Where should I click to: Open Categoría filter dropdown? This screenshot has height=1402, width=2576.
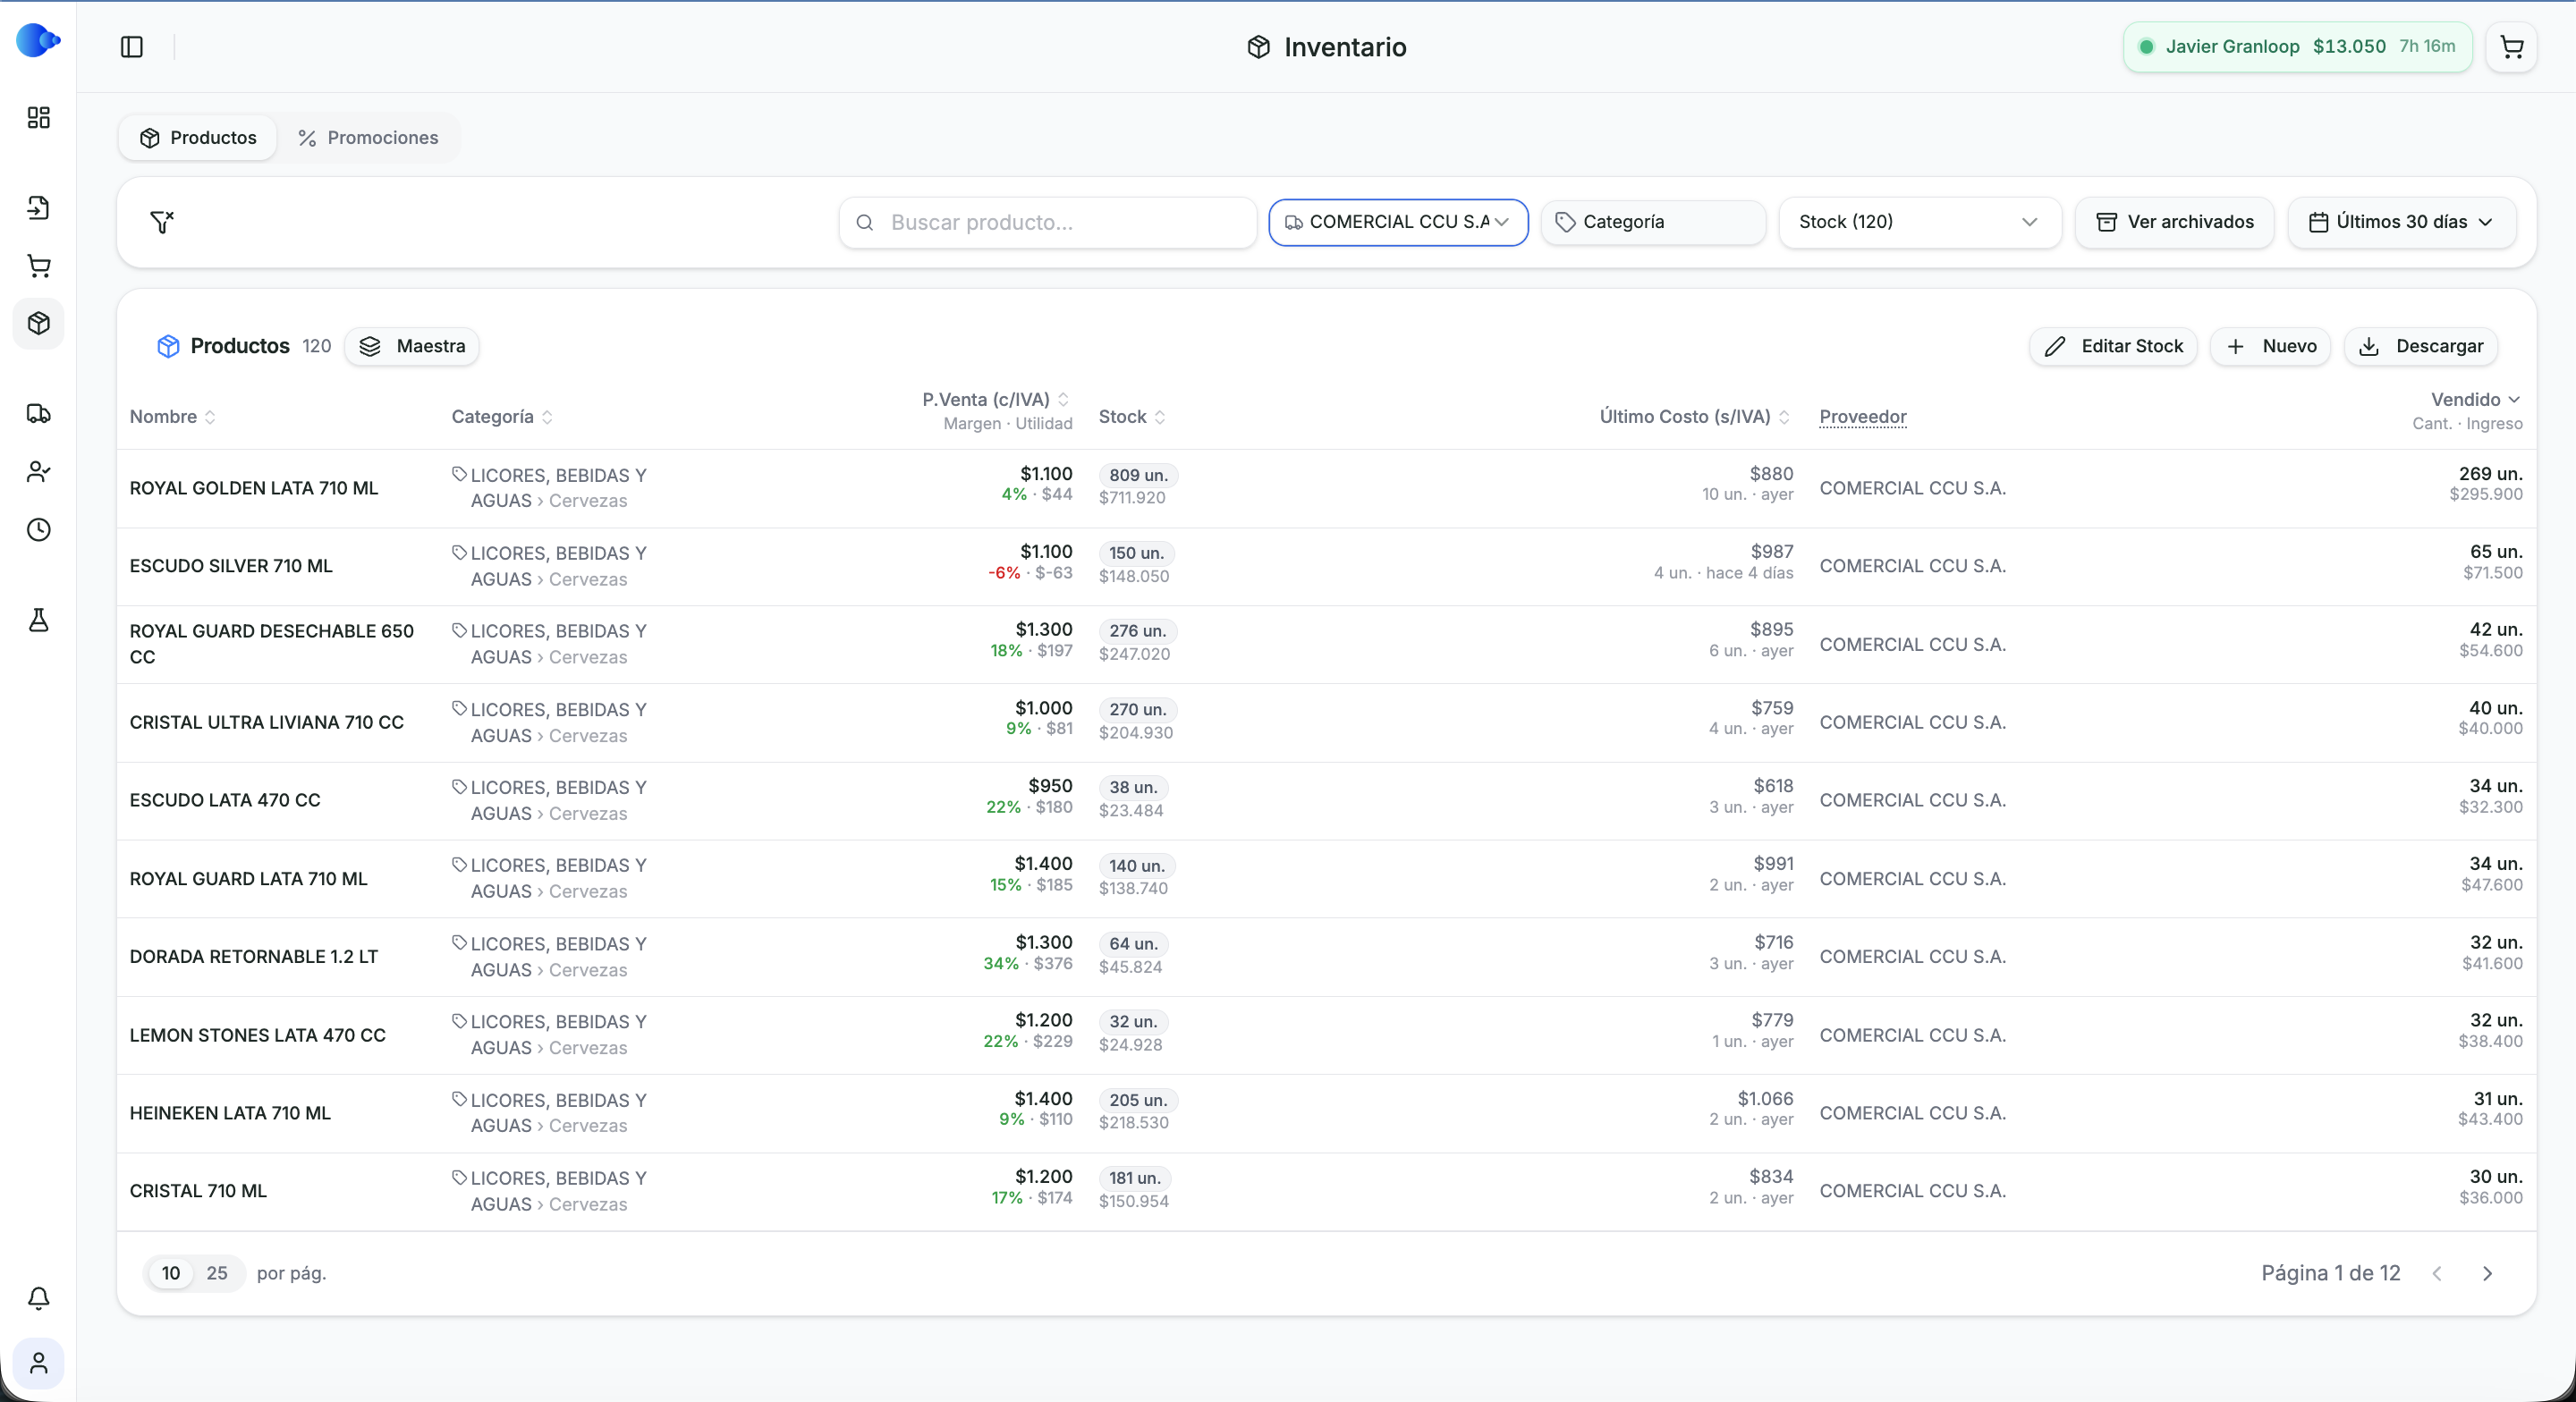1653,222
